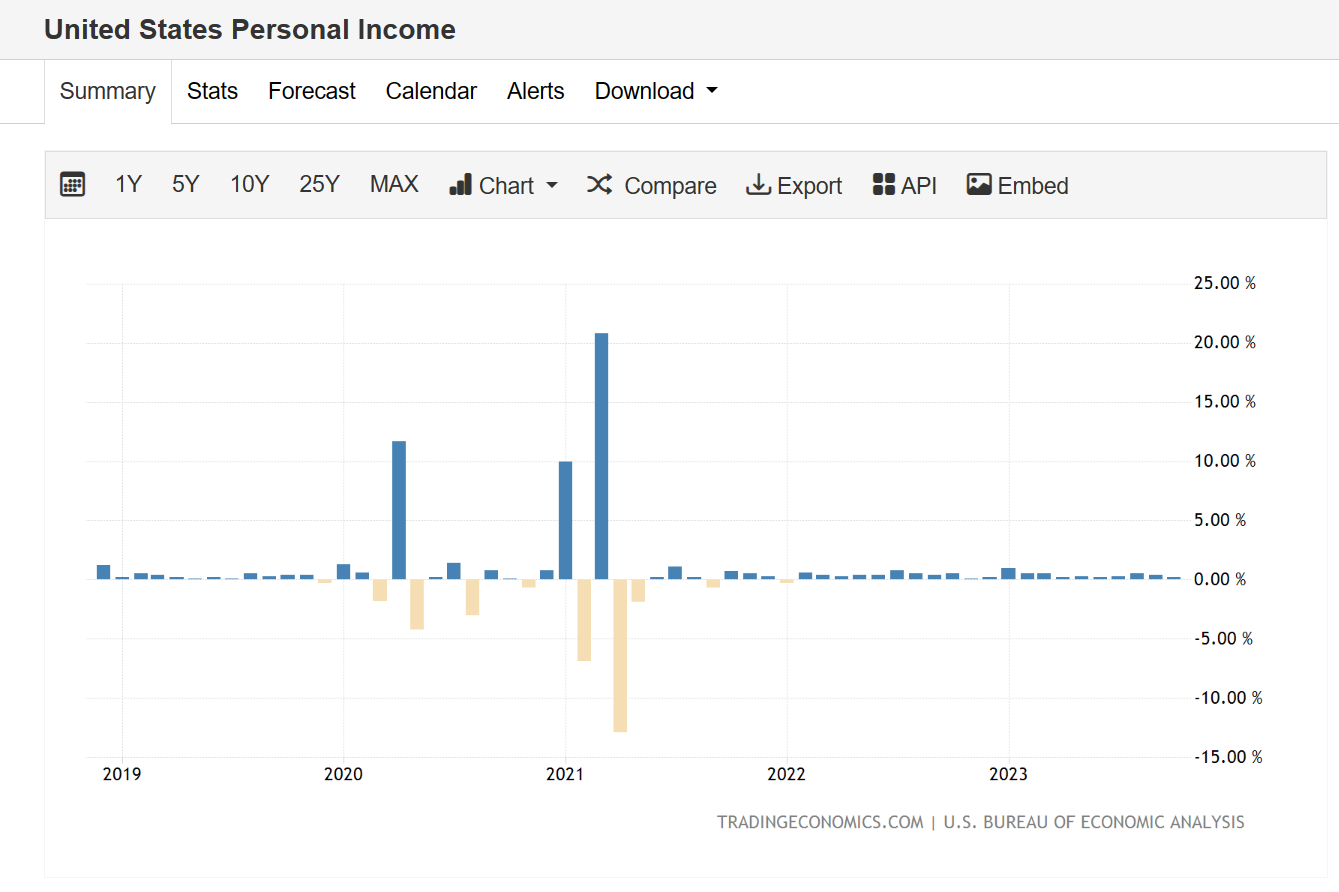Select the 5Y time range
Viewport: 1339px width, 892px height.
coord(185,184)
